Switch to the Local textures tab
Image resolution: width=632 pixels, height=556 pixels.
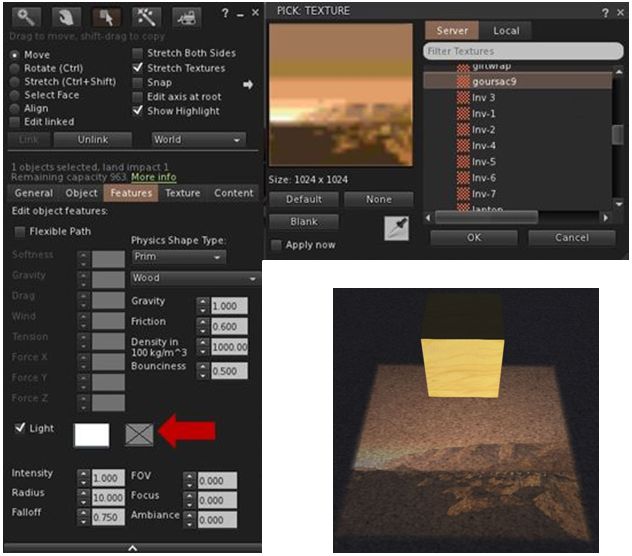pyautogui.click(x=506, y=31)
